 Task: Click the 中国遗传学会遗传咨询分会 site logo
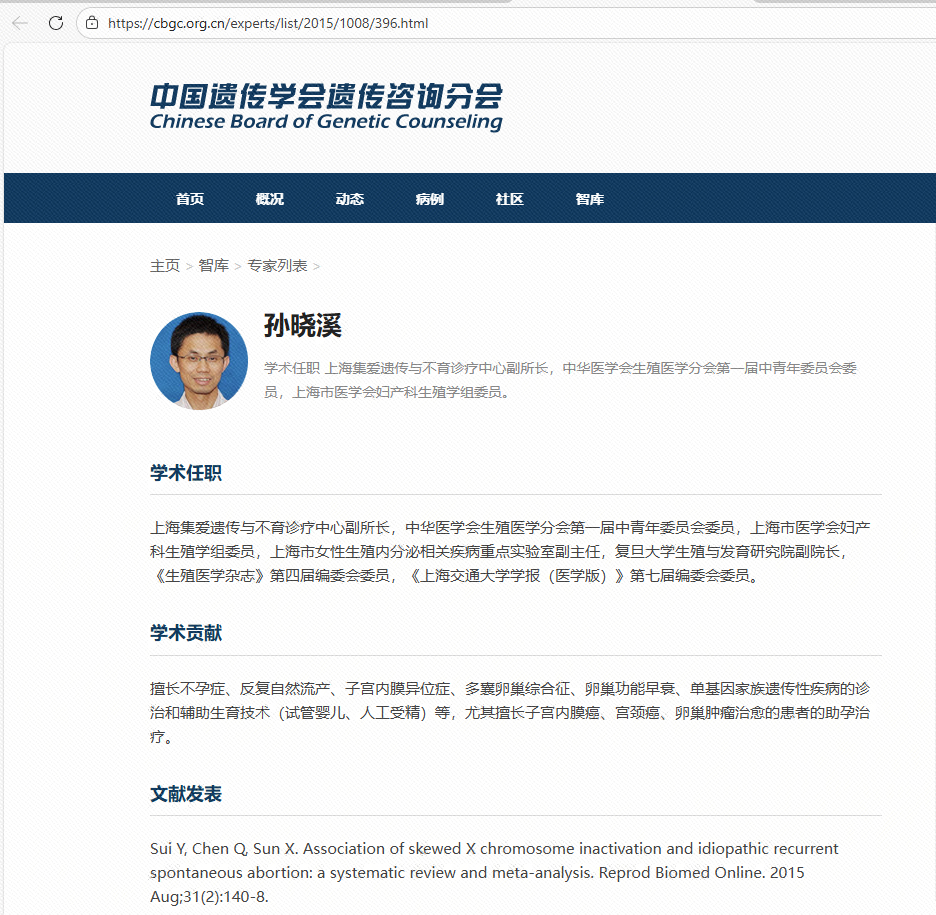coord(326,107)
